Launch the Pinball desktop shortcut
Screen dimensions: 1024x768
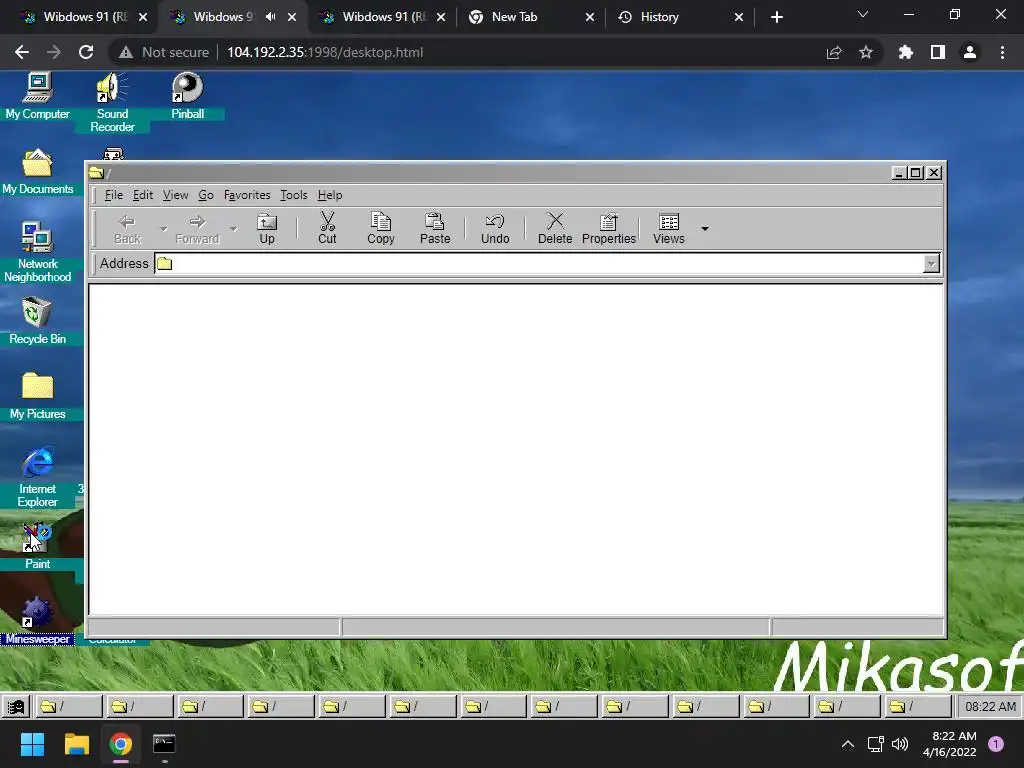coord(187,96)
